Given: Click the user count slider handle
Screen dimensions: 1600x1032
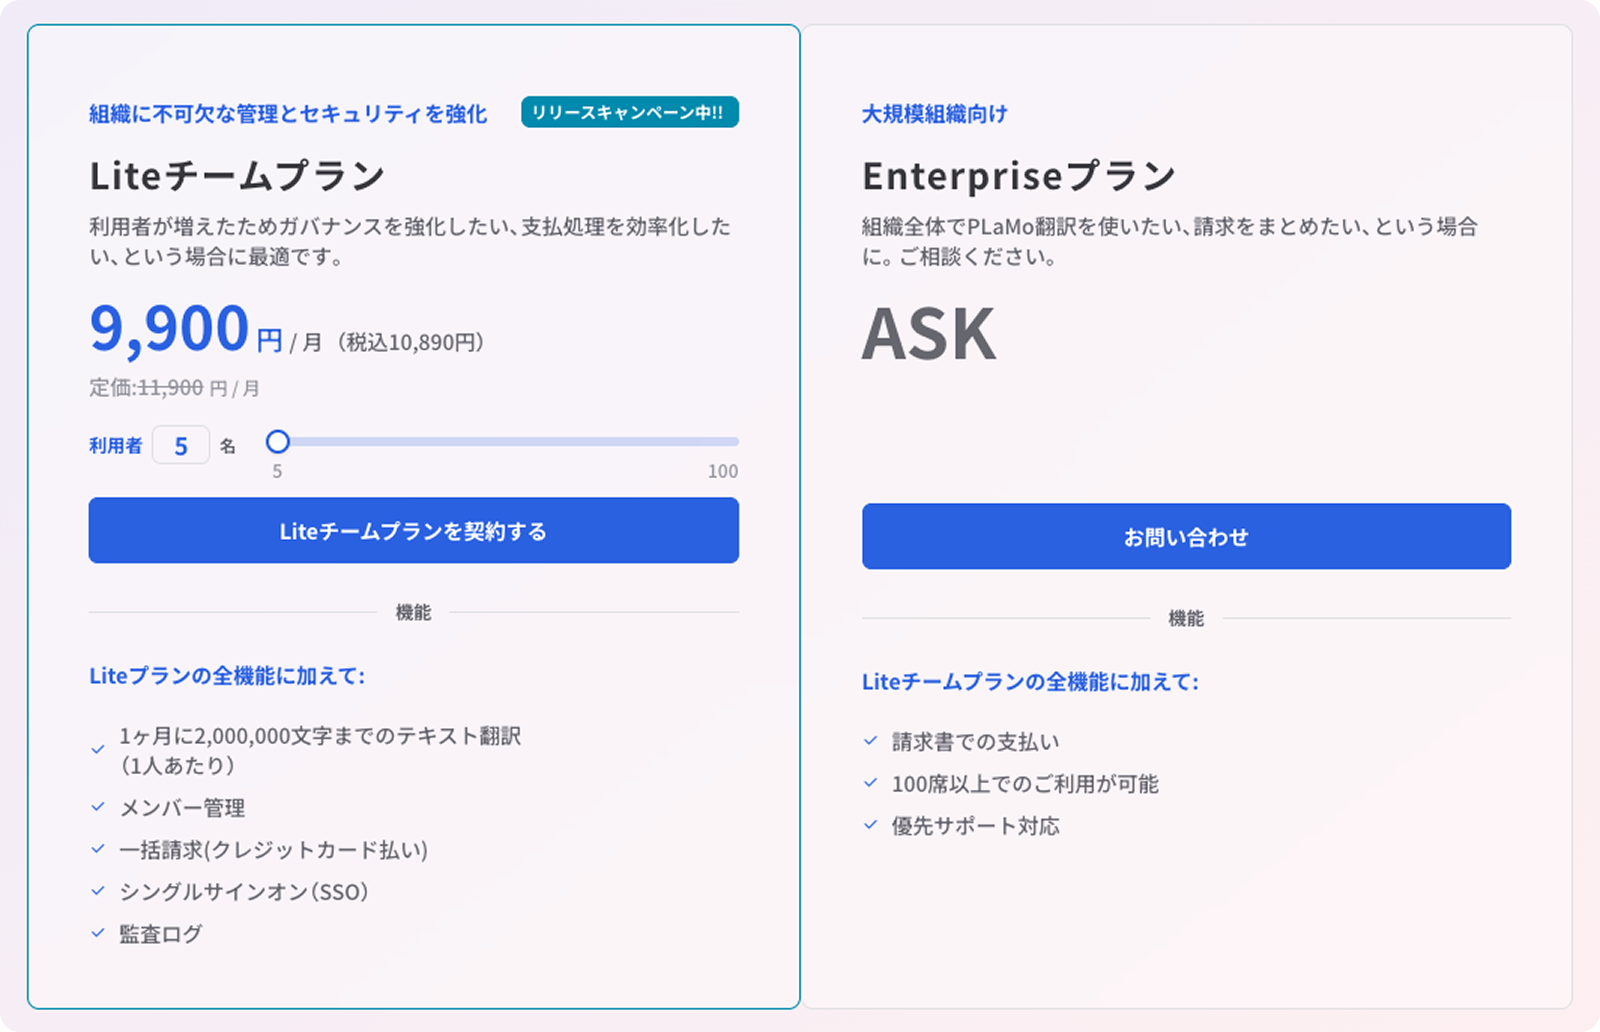Looking at the screenshot, I should (278, 441).
